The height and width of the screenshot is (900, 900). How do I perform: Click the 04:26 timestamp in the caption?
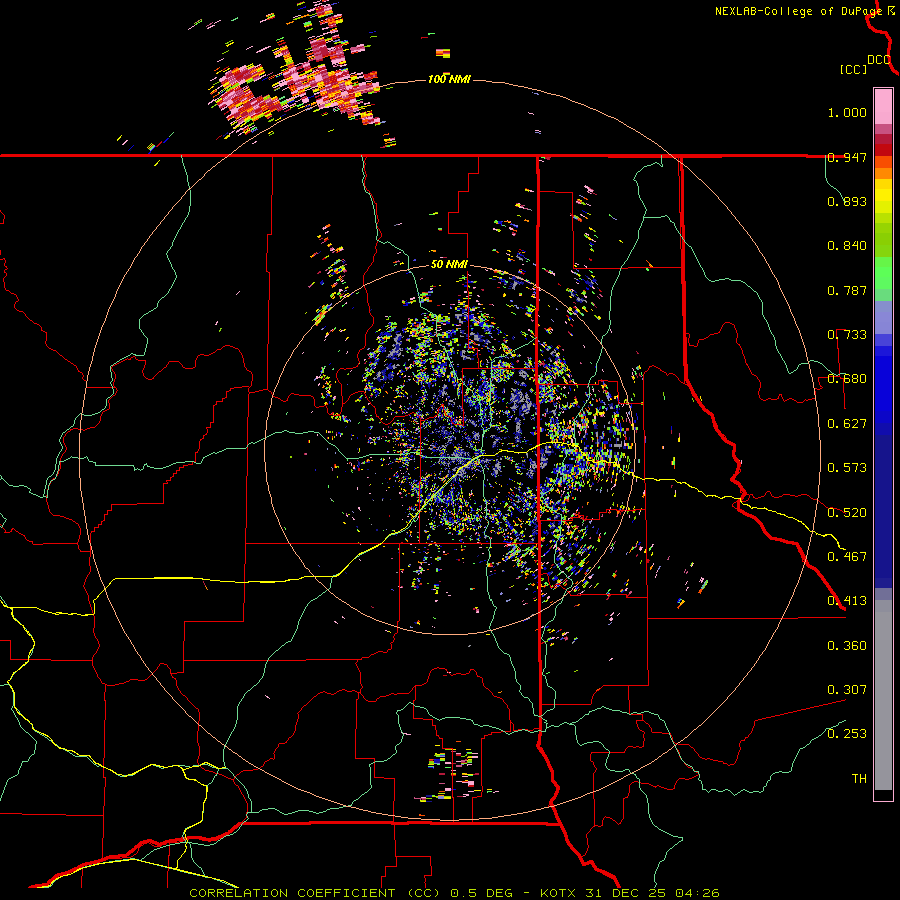click(x=698, y=893)
